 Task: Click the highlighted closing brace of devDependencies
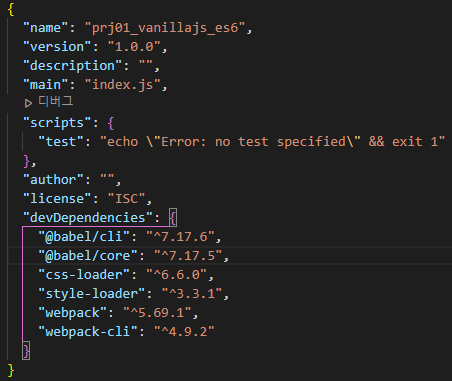26,351
